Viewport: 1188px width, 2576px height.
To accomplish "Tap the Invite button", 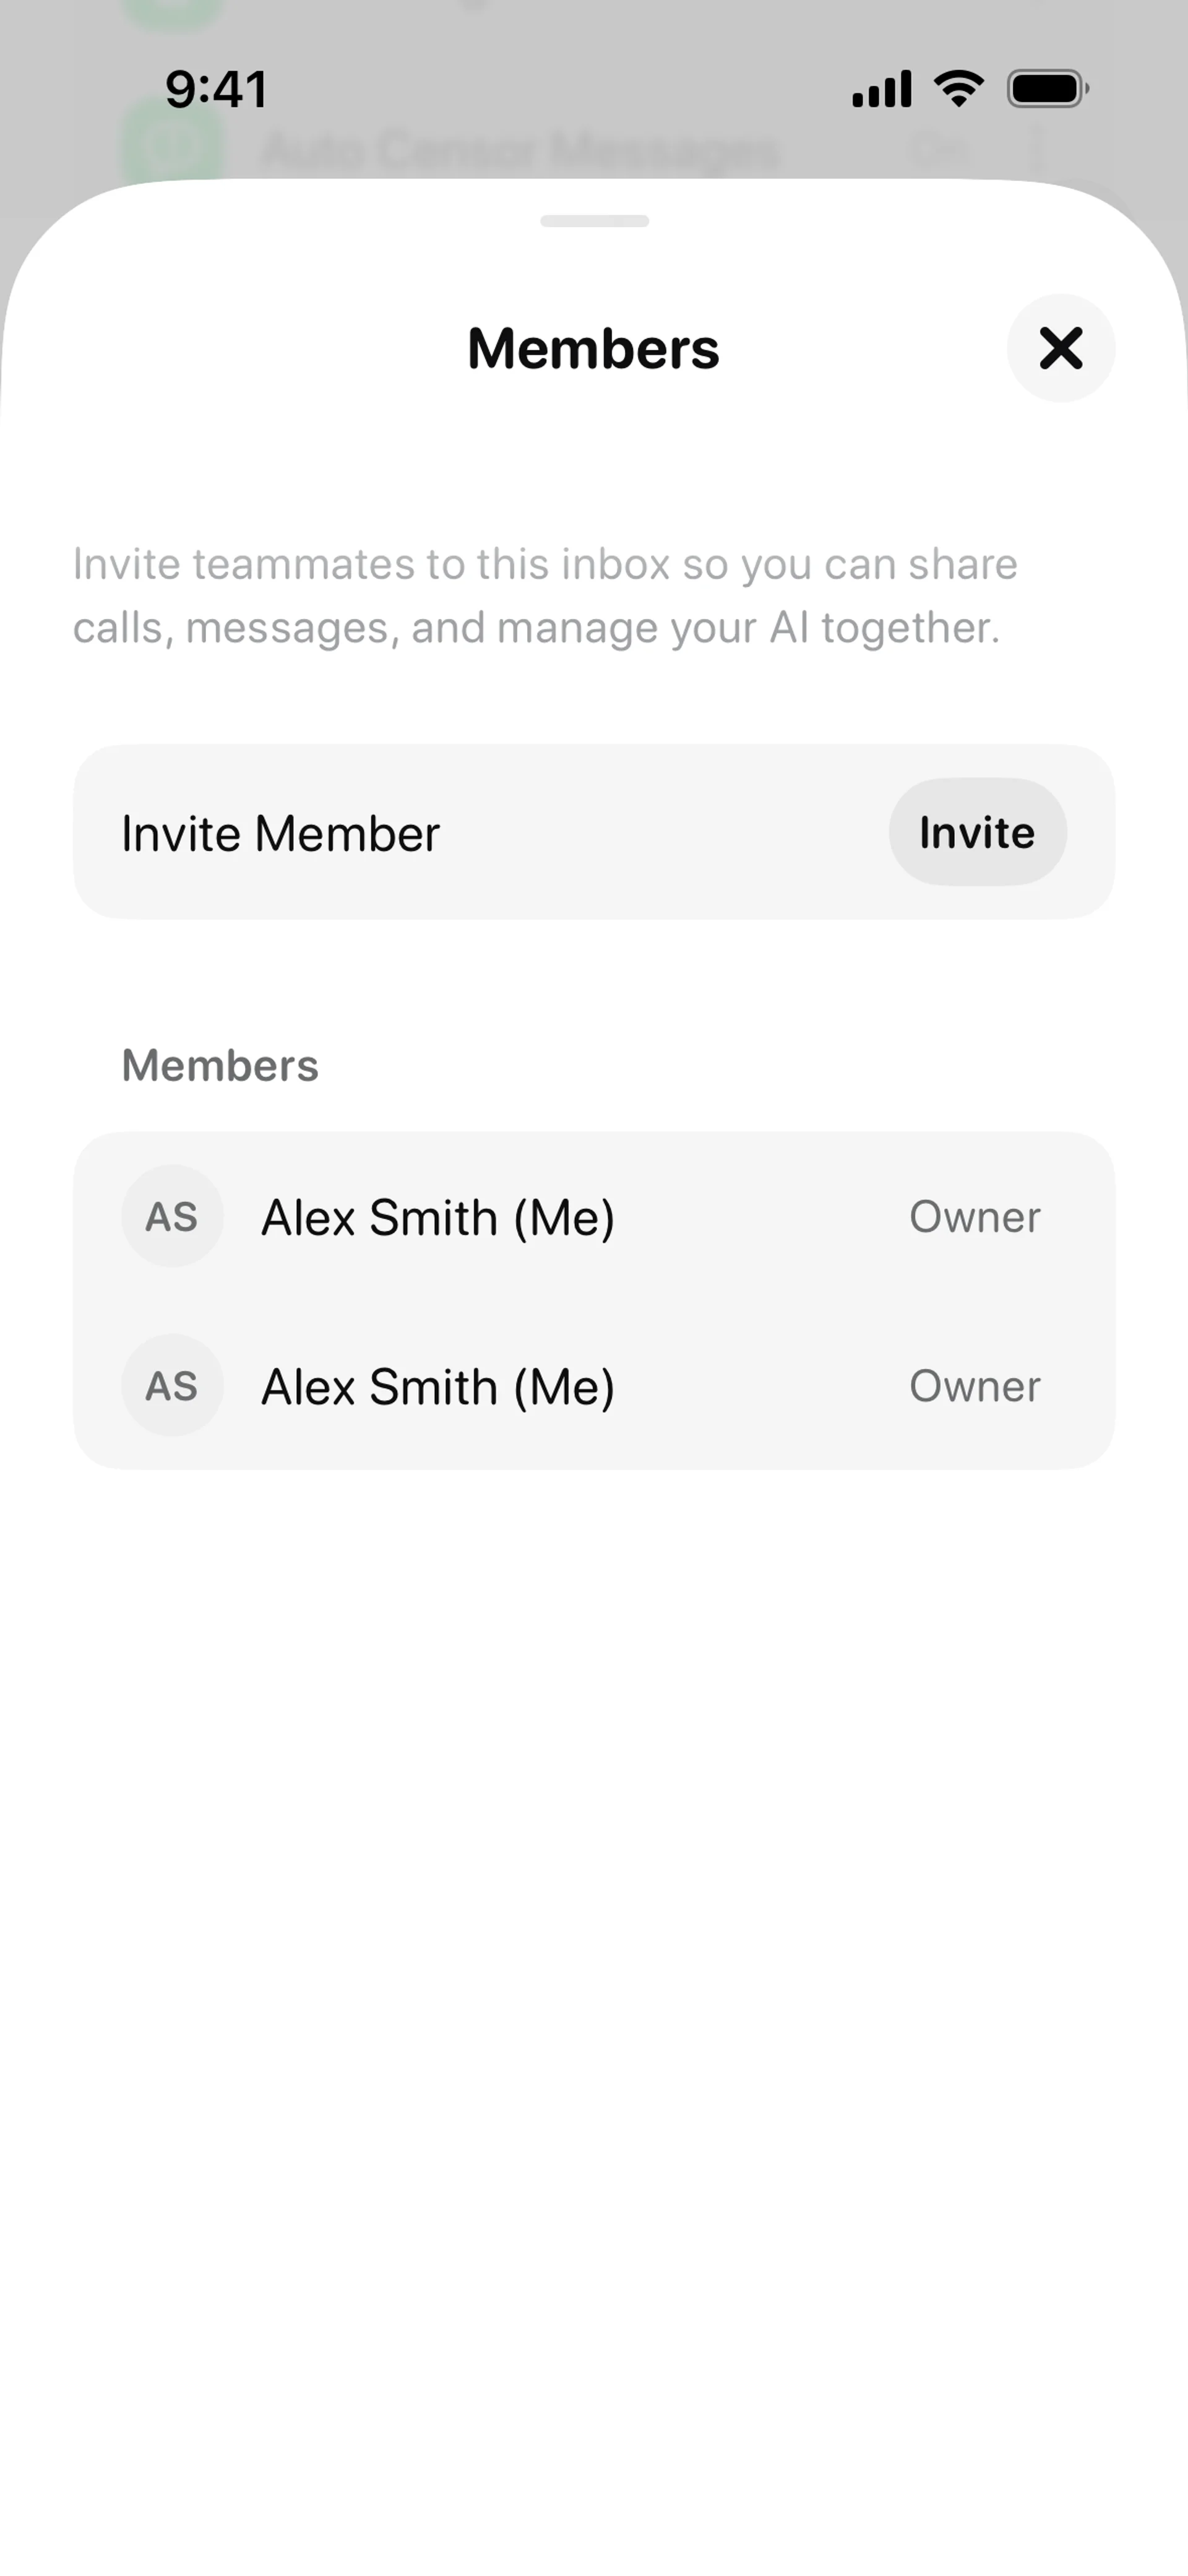I will click(977, 832).
